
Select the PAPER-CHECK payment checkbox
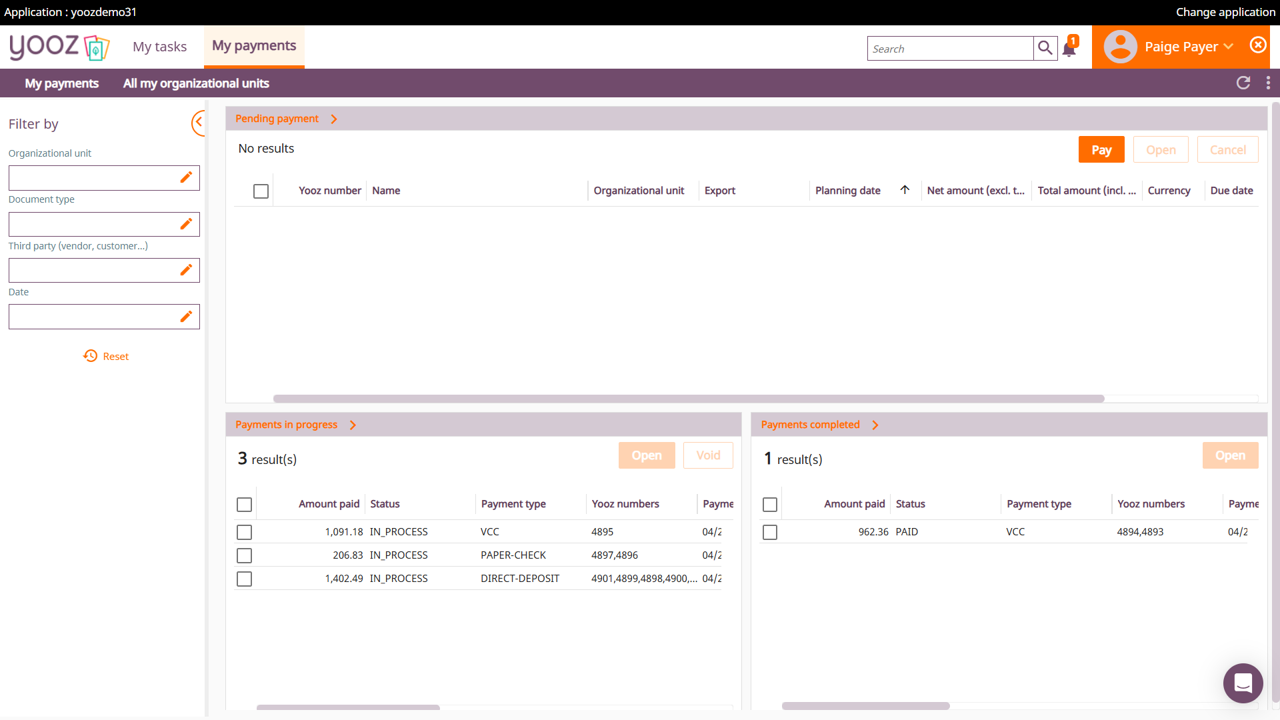244,555
